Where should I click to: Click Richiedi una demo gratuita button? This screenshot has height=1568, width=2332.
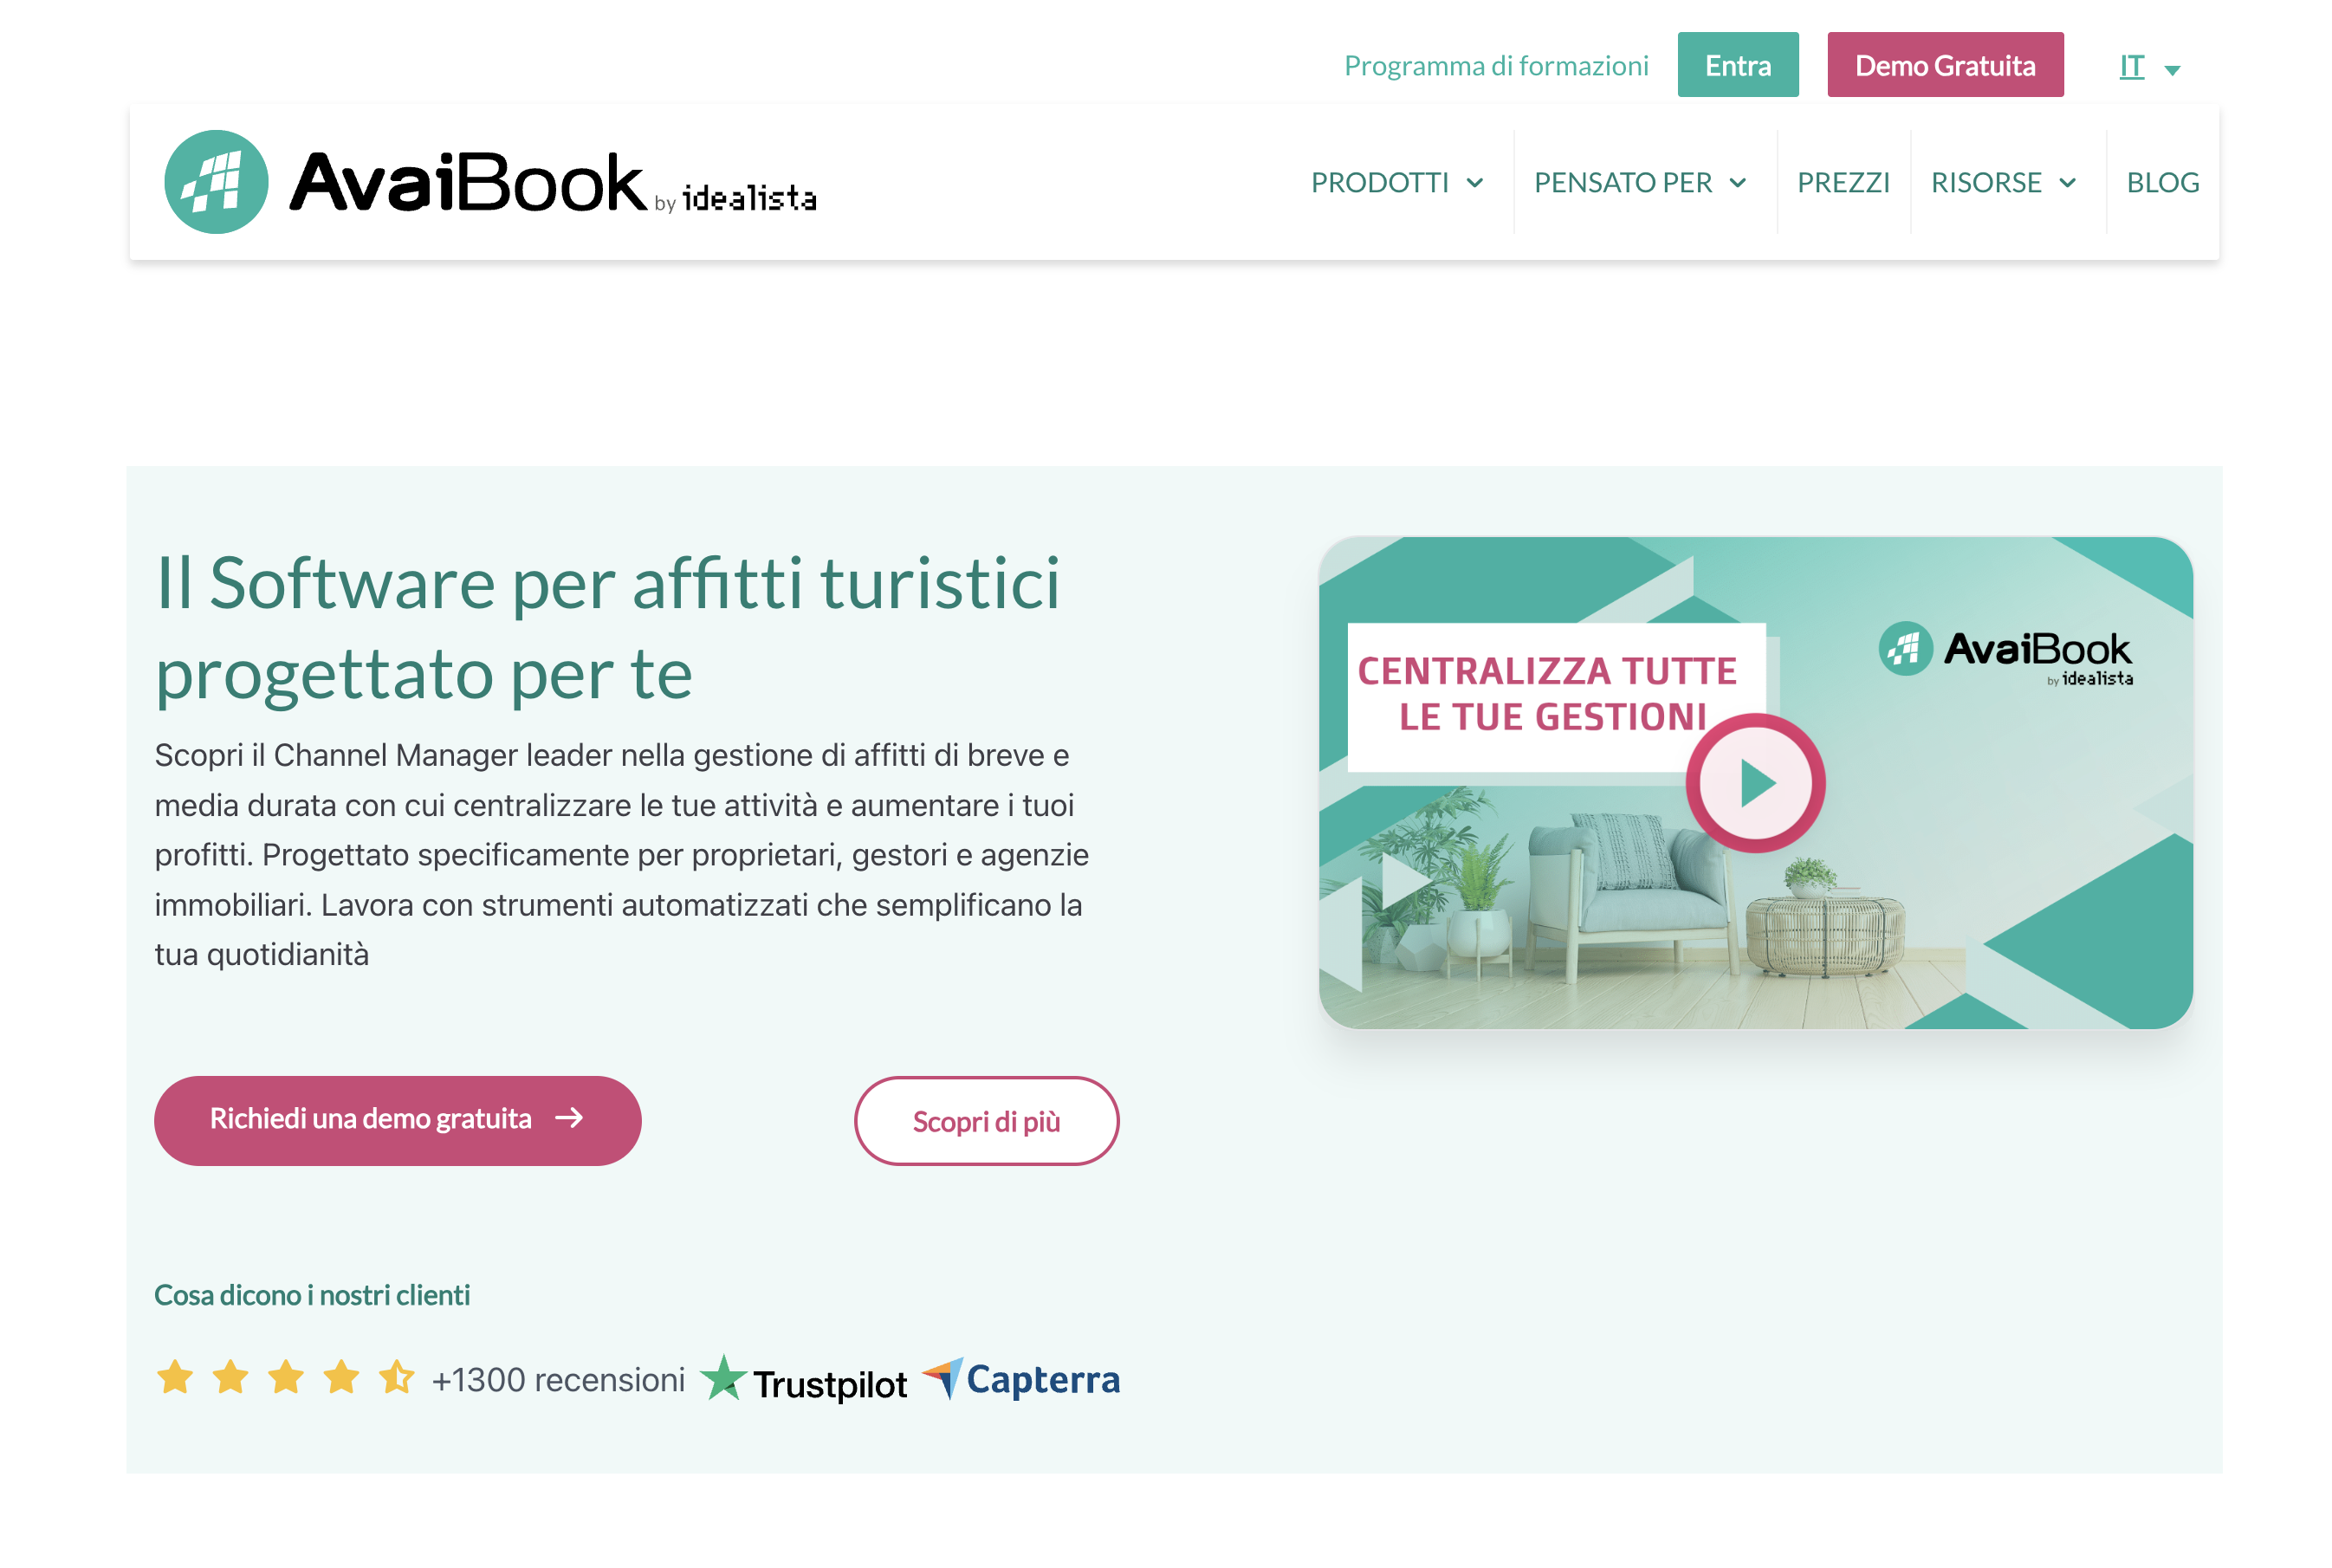point(397,1120)
